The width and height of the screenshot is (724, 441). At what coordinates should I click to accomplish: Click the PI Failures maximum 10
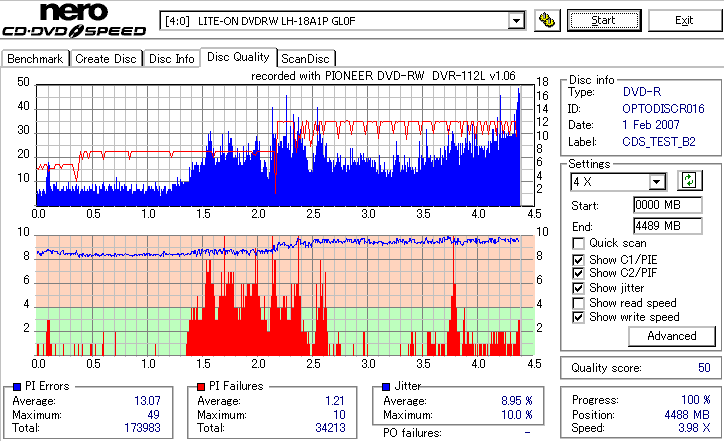pyautogui.click(x=339, y=415)
